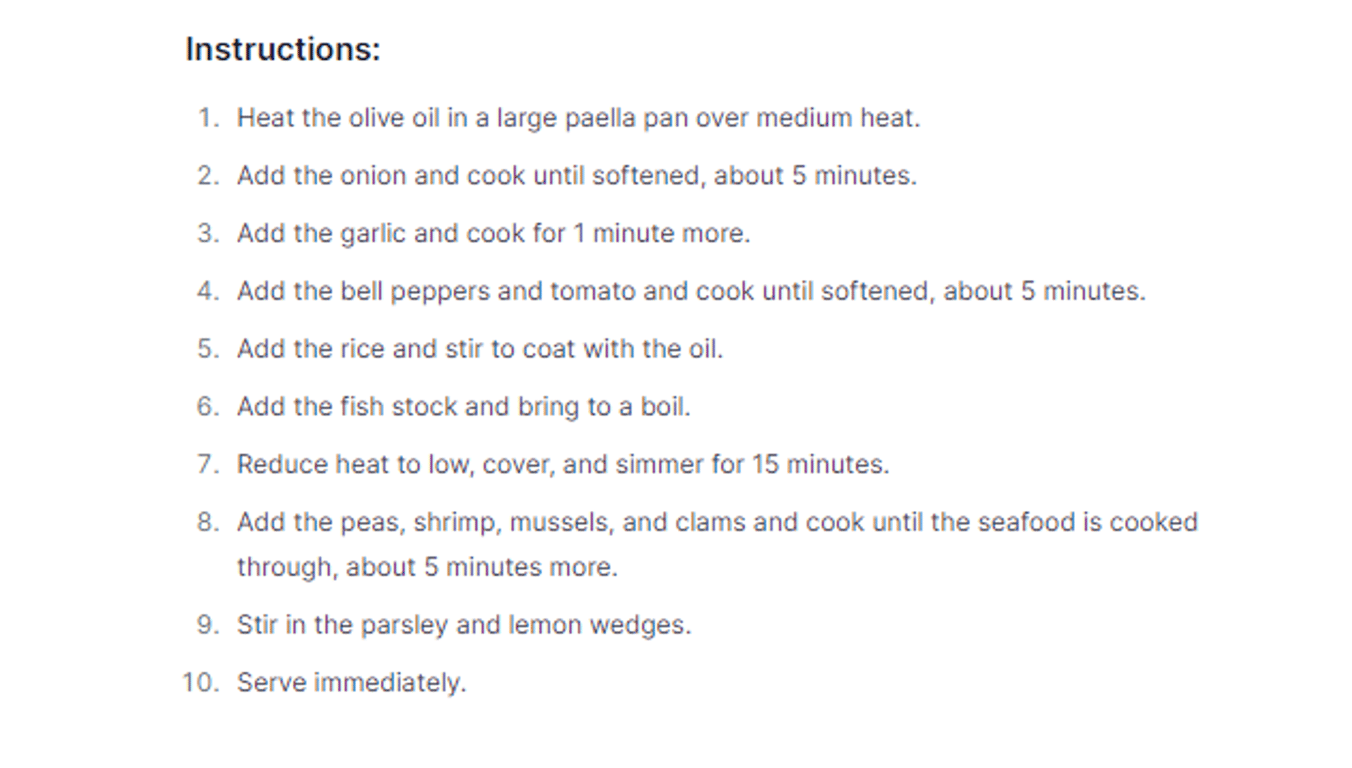The image size is (1352, 768).
Task: Click the reduce heat and simmer step
Action: tap(562, 466)
